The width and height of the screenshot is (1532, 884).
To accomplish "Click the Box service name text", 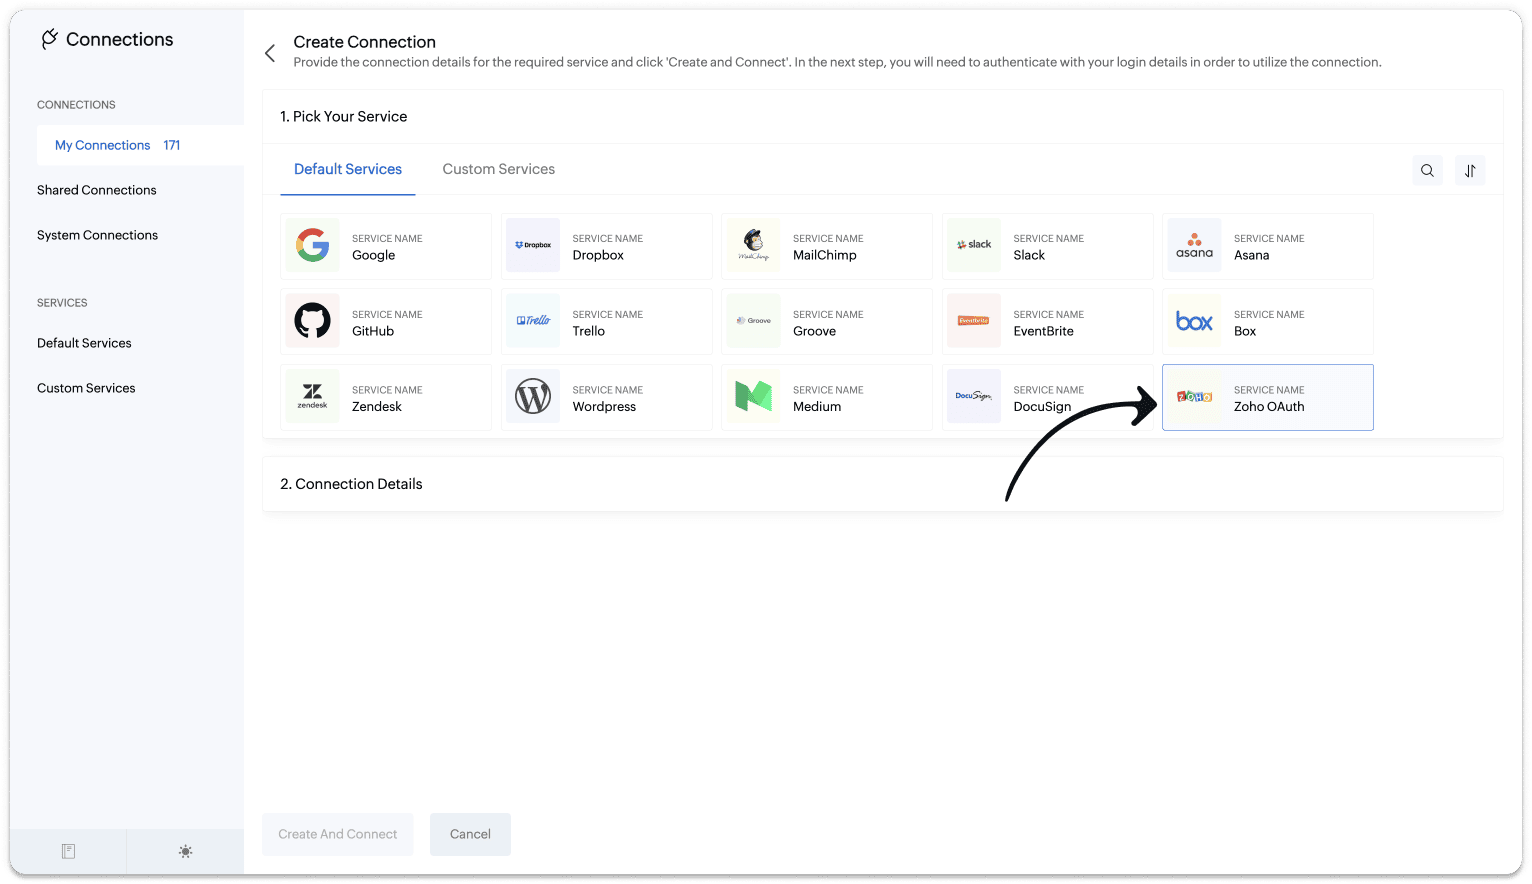I will click(x=1245, y=332).
